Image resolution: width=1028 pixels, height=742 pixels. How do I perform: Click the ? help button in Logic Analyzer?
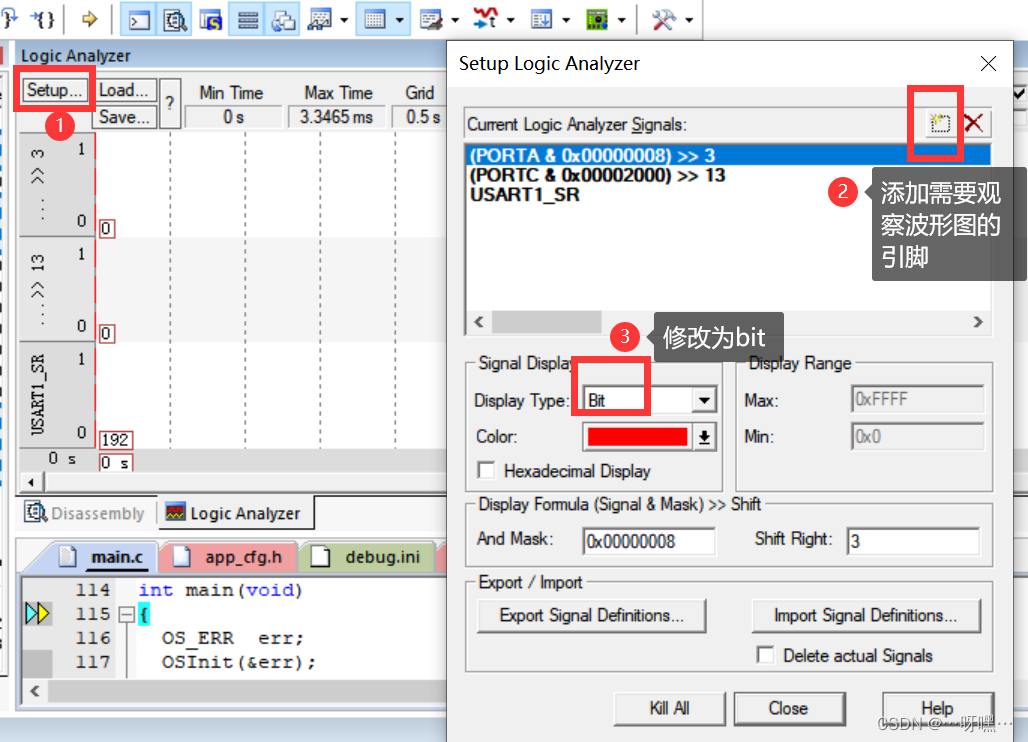170,103
